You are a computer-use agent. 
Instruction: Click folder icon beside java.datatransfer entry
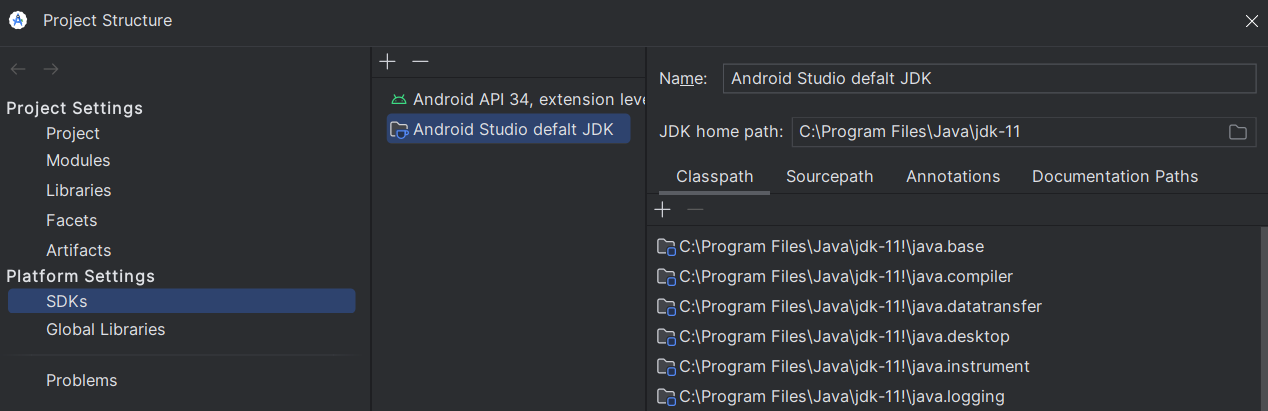[666, 307]
